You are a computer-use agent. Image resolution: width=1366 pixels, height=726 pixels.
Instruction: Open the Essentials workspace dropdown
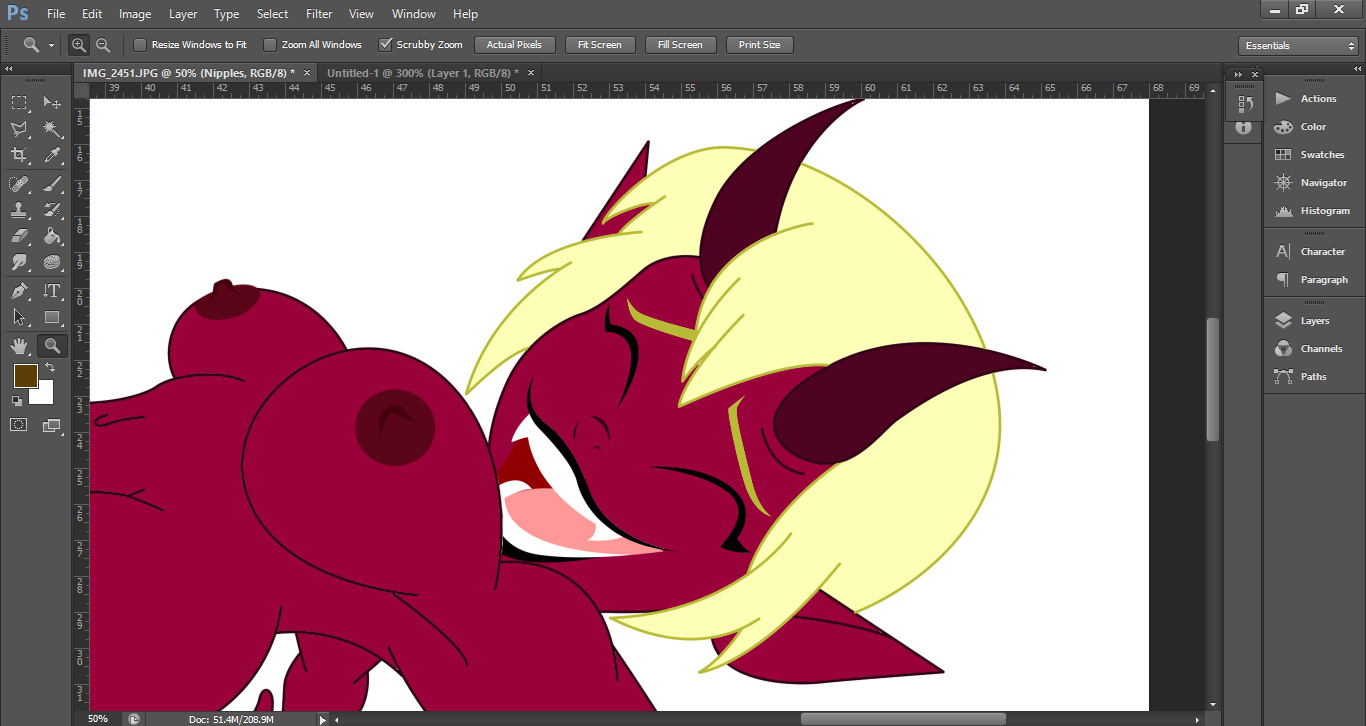coord(1298,46)
